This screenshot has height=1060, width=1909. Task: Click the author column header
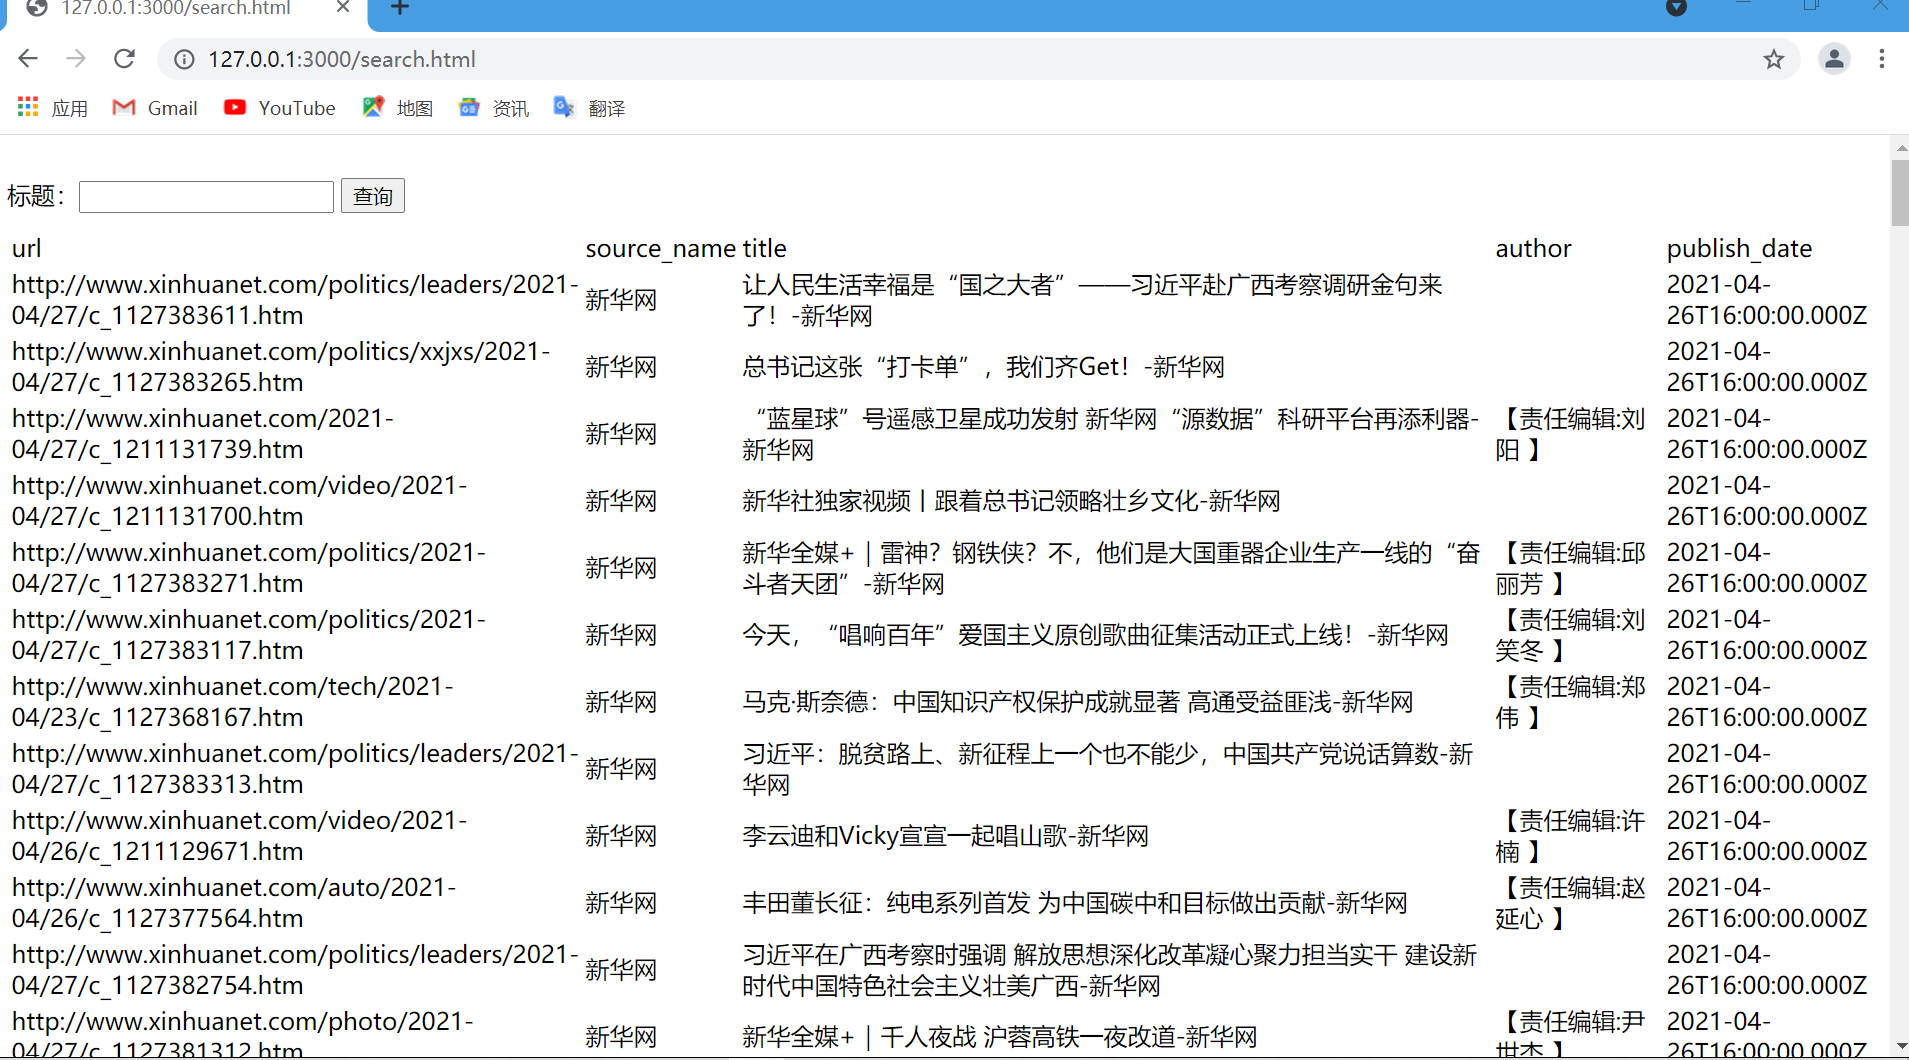click(x=1533, y=248)
